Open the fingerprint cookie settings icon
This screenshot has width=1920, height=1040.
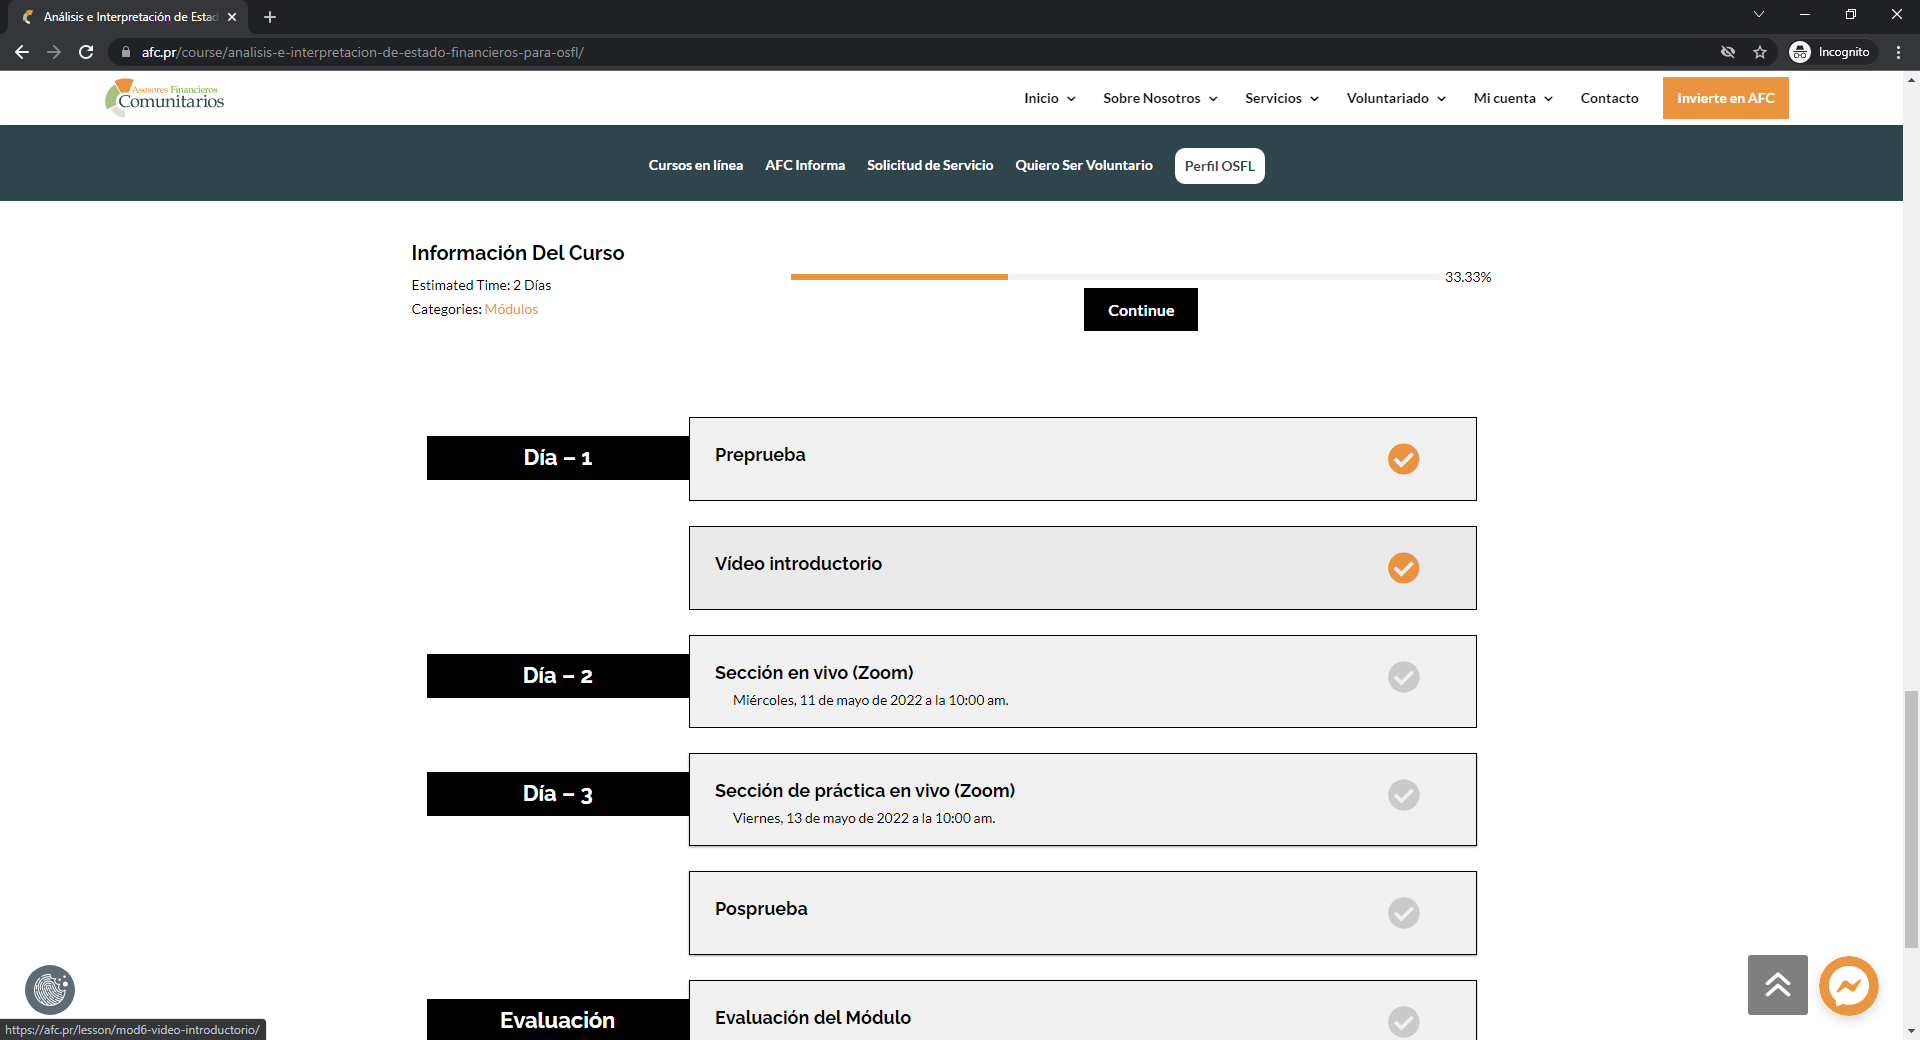pos(50,990)
